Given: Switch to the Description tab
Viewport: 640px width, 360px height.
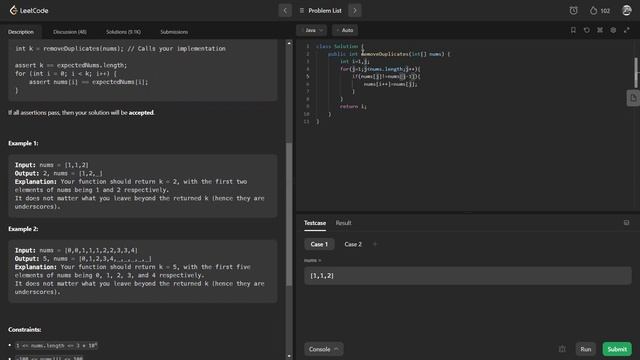Looking at the screenshot, I should pos(21,32).
